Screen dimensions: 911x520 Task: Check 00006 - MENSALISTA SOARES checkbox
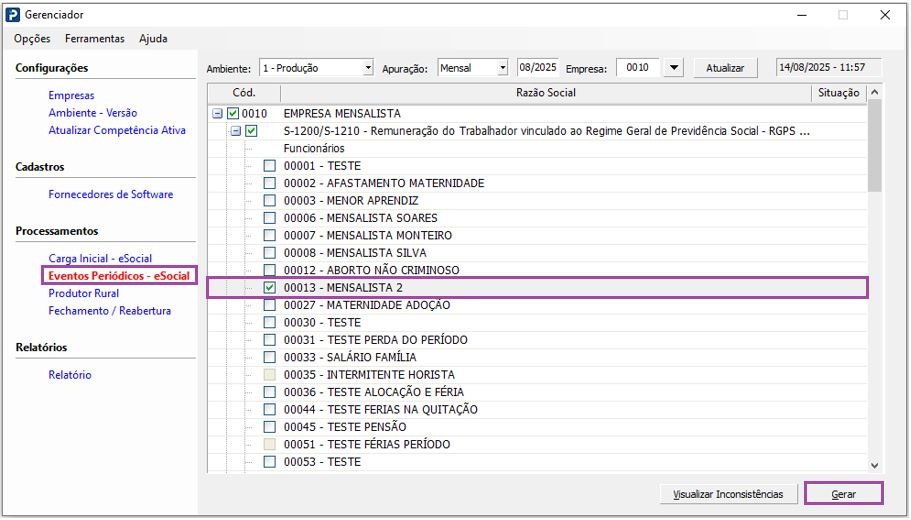pyautogui.click(x=270, y=218)
